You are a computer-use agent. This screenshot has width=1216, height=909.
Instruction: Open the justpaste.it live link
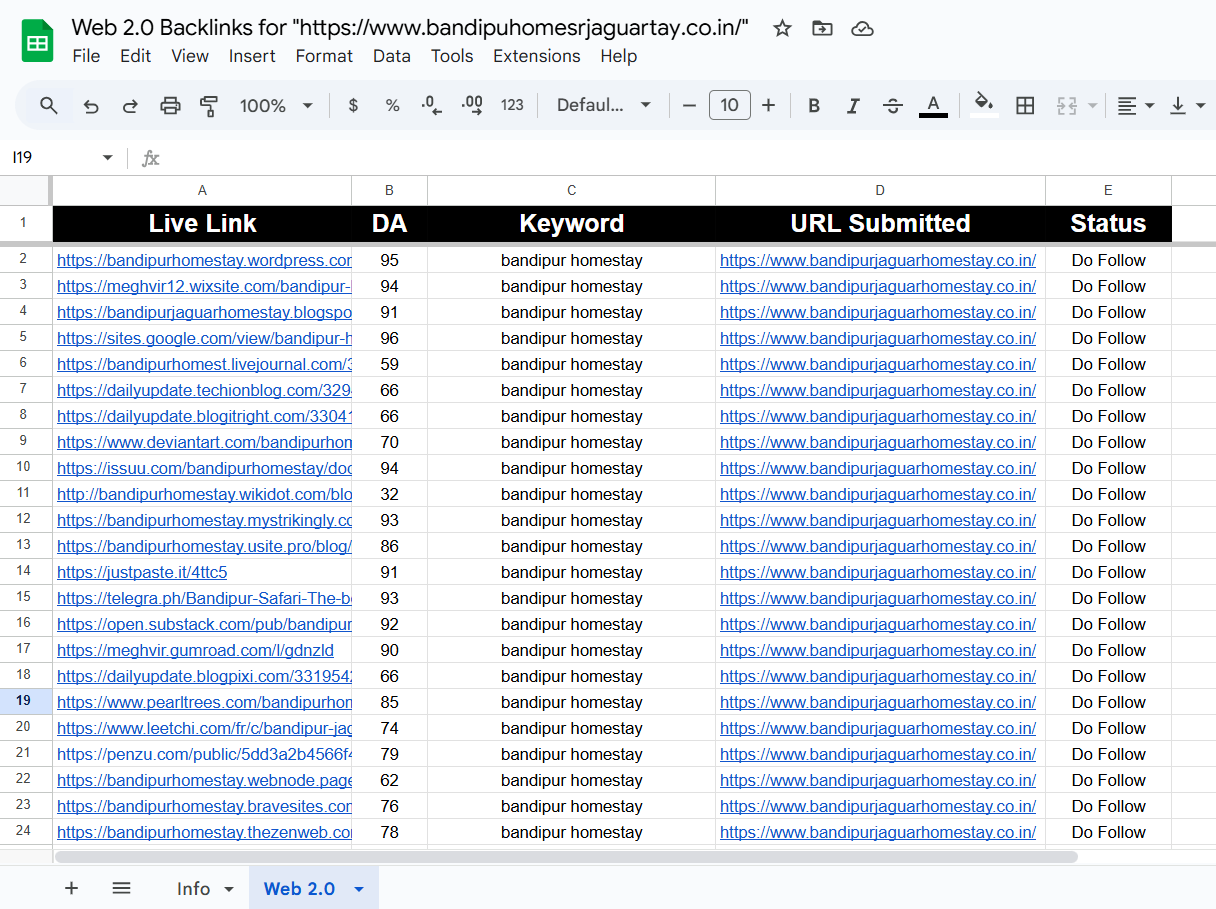(x=142, y=572)
